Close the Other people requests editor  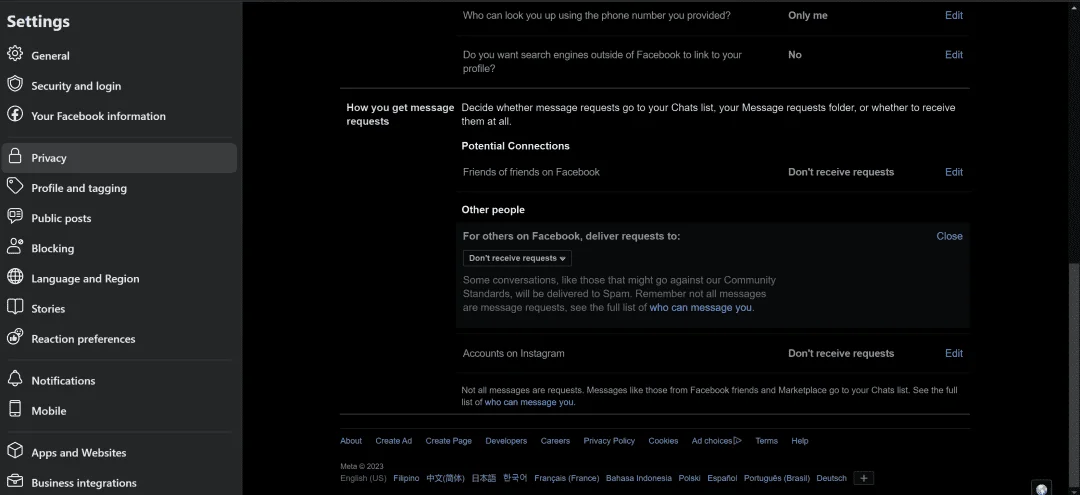pos(949,236)
